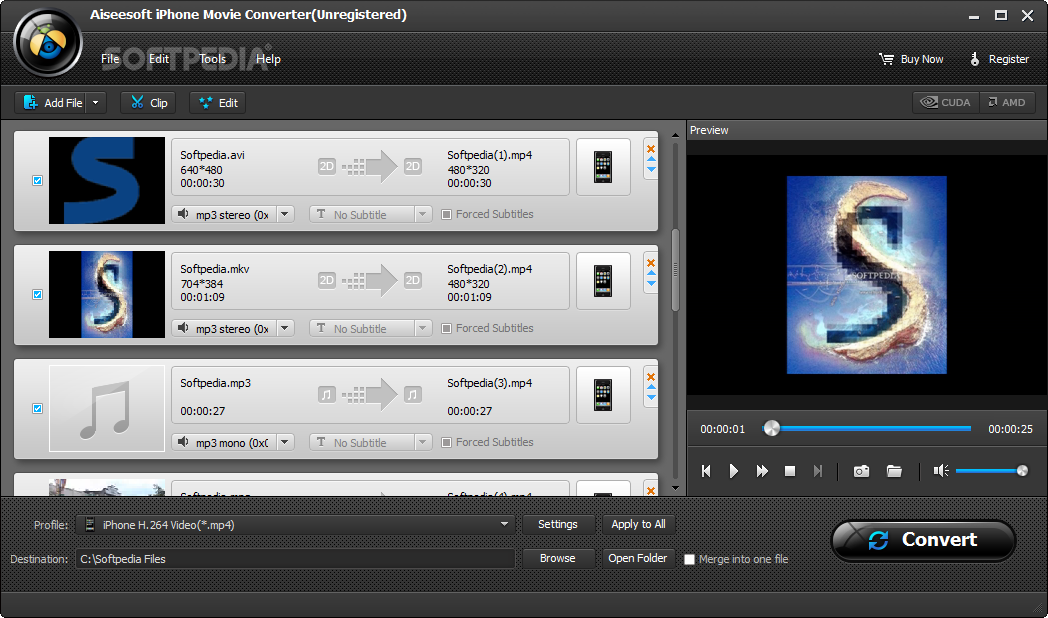The image size is (1048, 618).
Task: Click 2D output mode icon for Softpedia(2).mp4
Action: [x=413, y=280]
